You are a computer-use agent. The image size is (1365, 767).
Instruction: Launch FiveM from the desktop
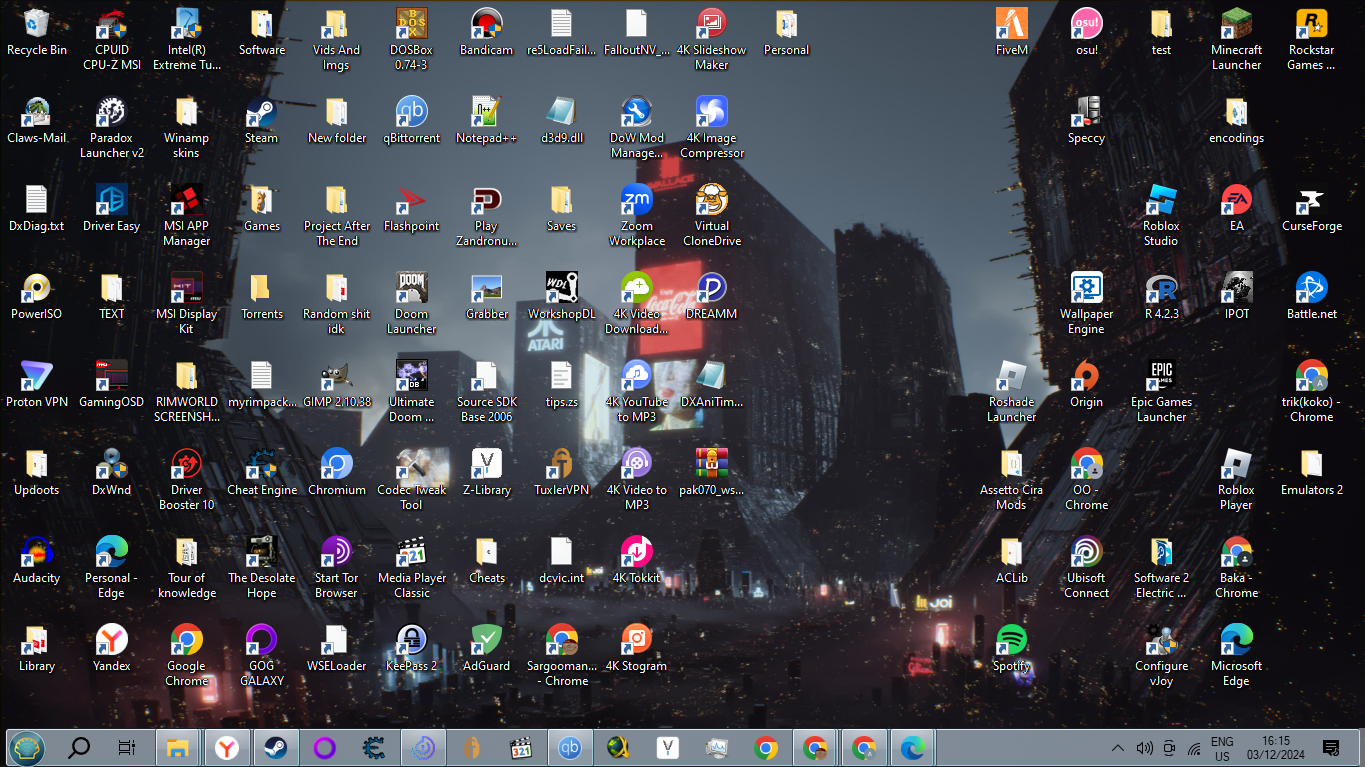pos(1011,33)
